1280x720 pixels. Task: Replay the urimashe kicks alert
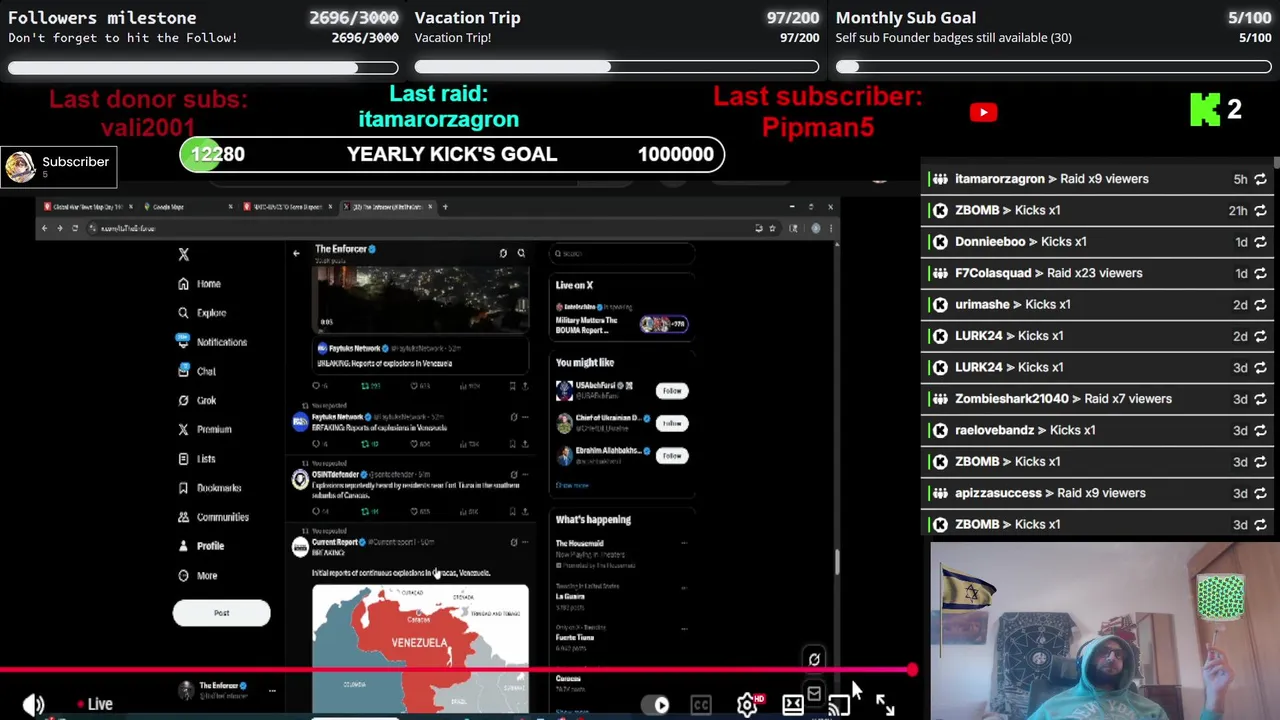pyautogui.click(x=1260, y=305)
